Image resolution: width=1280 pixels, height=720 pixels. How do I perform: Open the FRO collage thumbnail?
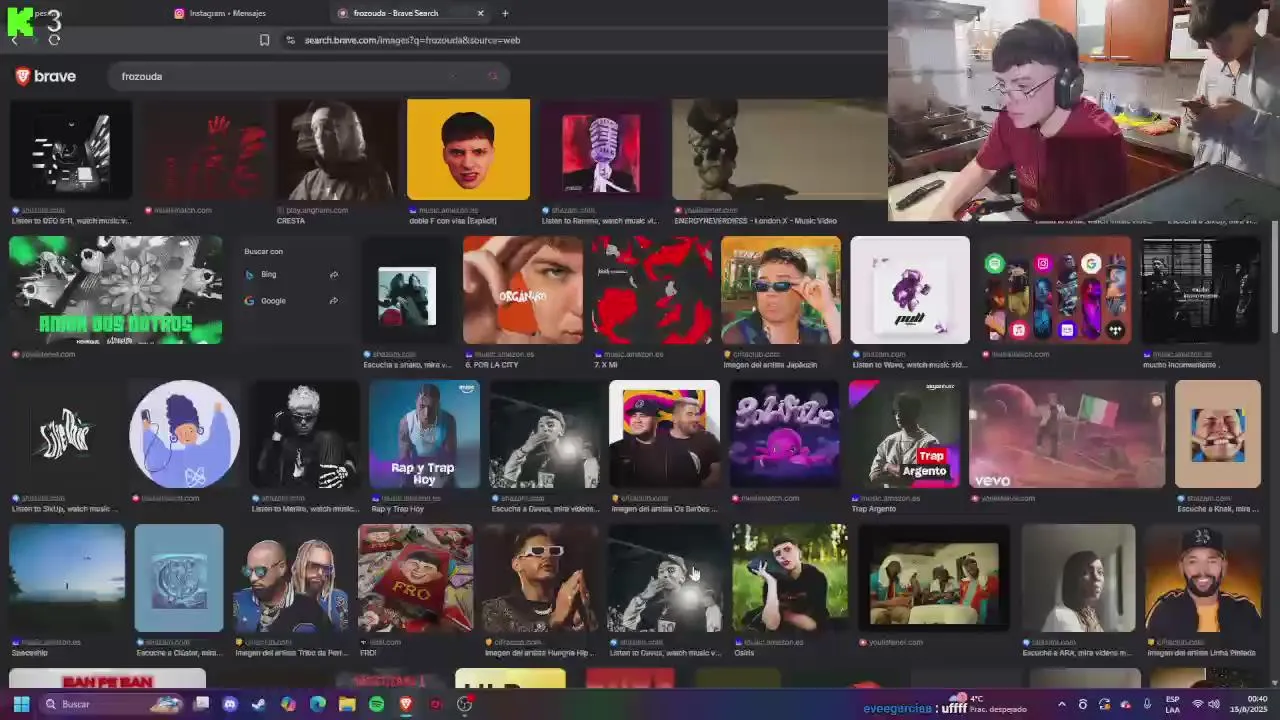pos(415,578)
